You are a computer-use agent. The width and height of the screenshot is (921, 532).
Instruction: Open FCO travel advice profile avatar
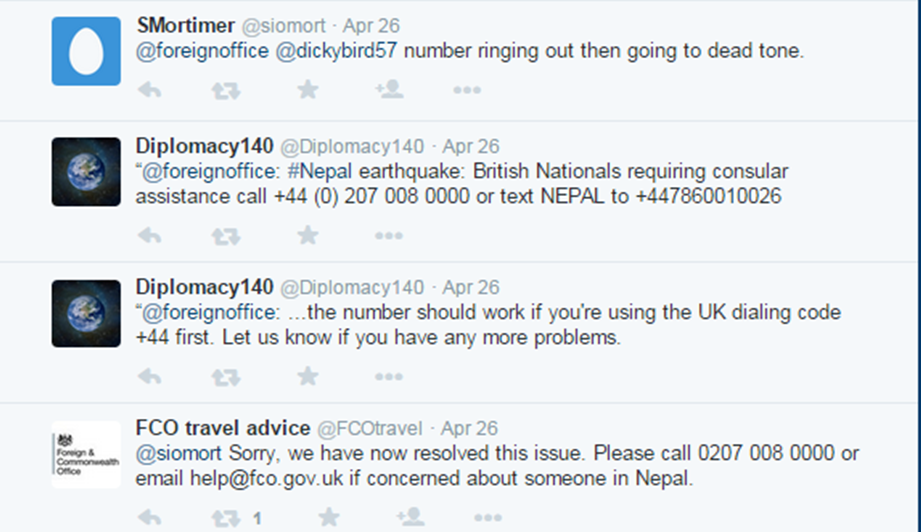pos(86,454)
